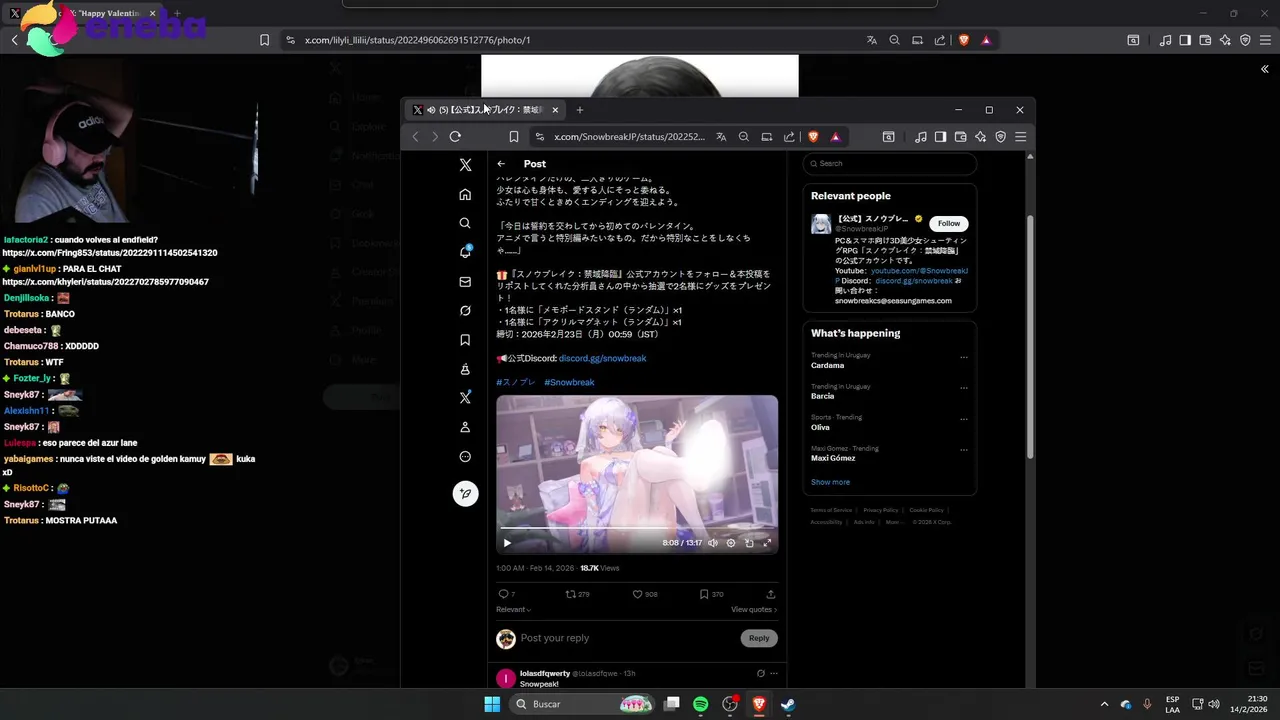Go to X Home in sidebar

[465, 194]
